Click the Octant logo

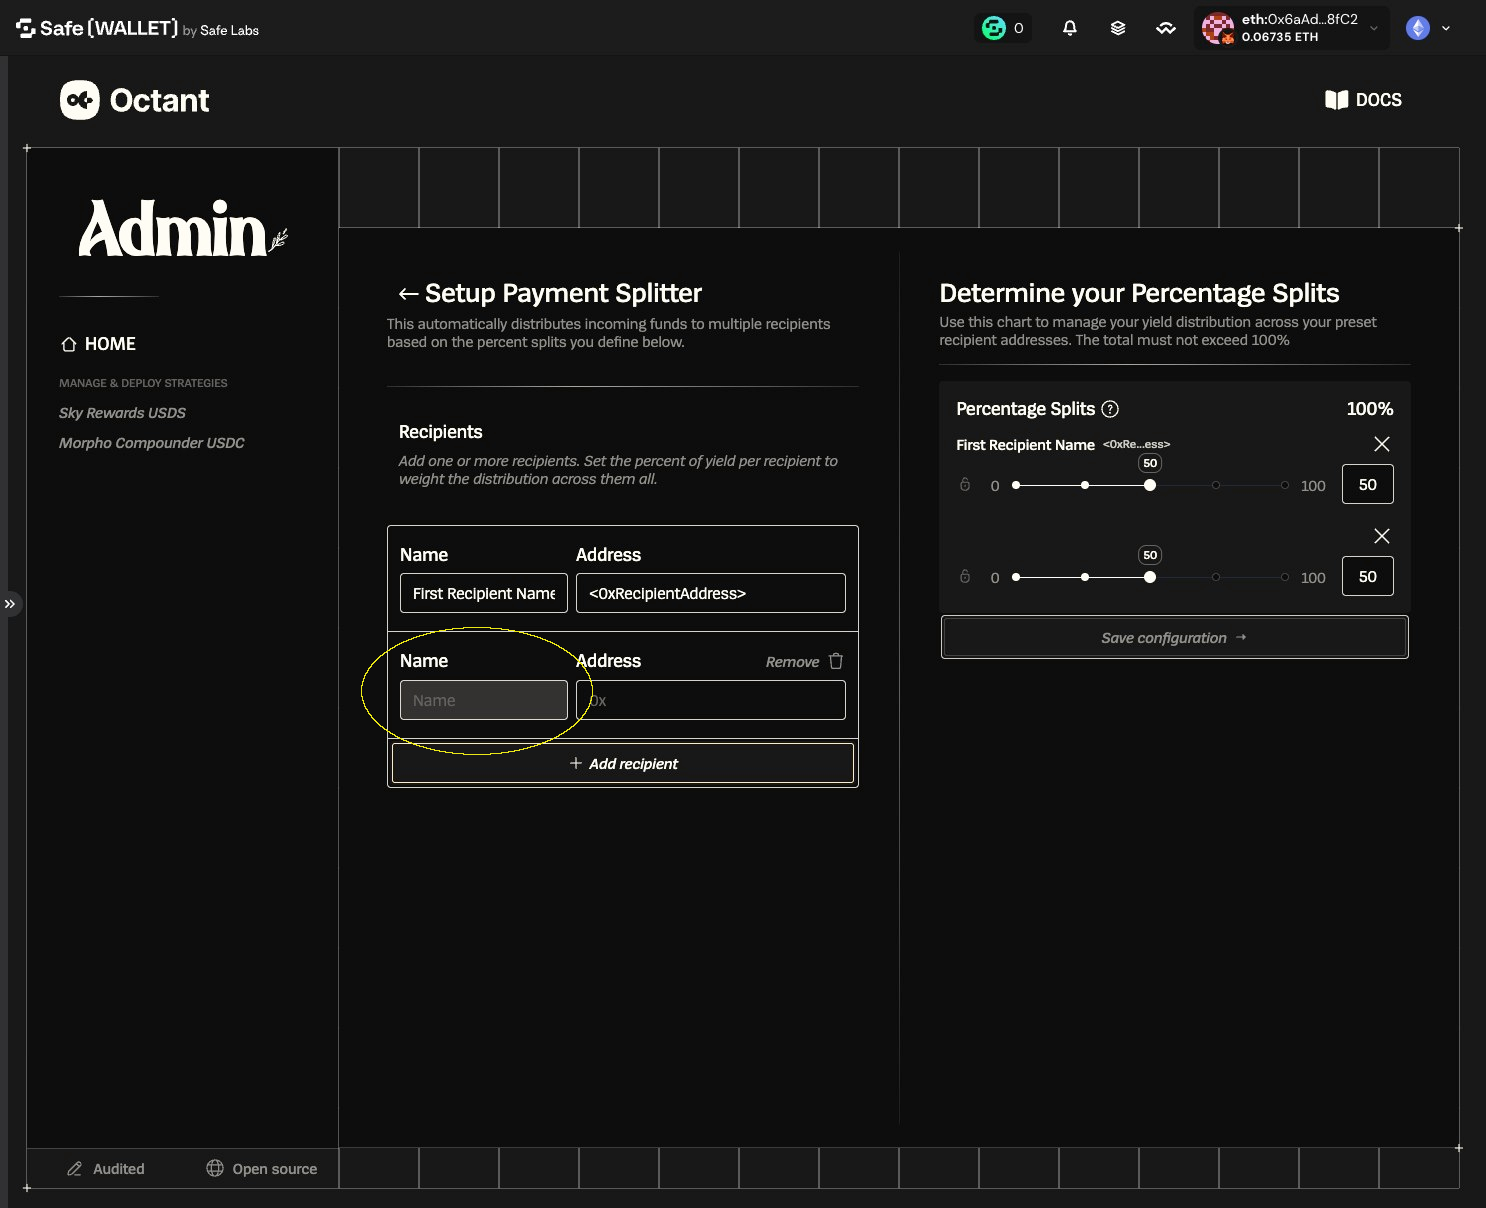(135, 100)
